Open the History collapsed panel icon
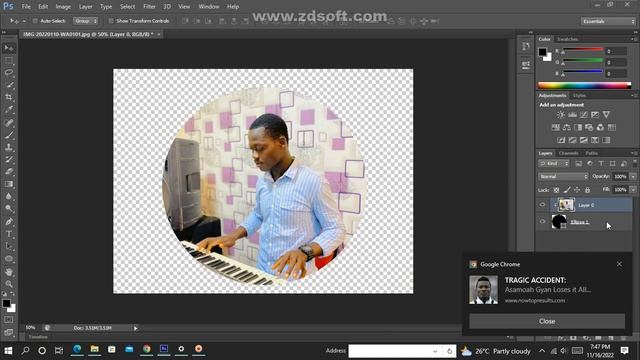Image resolution: width=640 pixels, height=360 pixels. click(526, 46)
